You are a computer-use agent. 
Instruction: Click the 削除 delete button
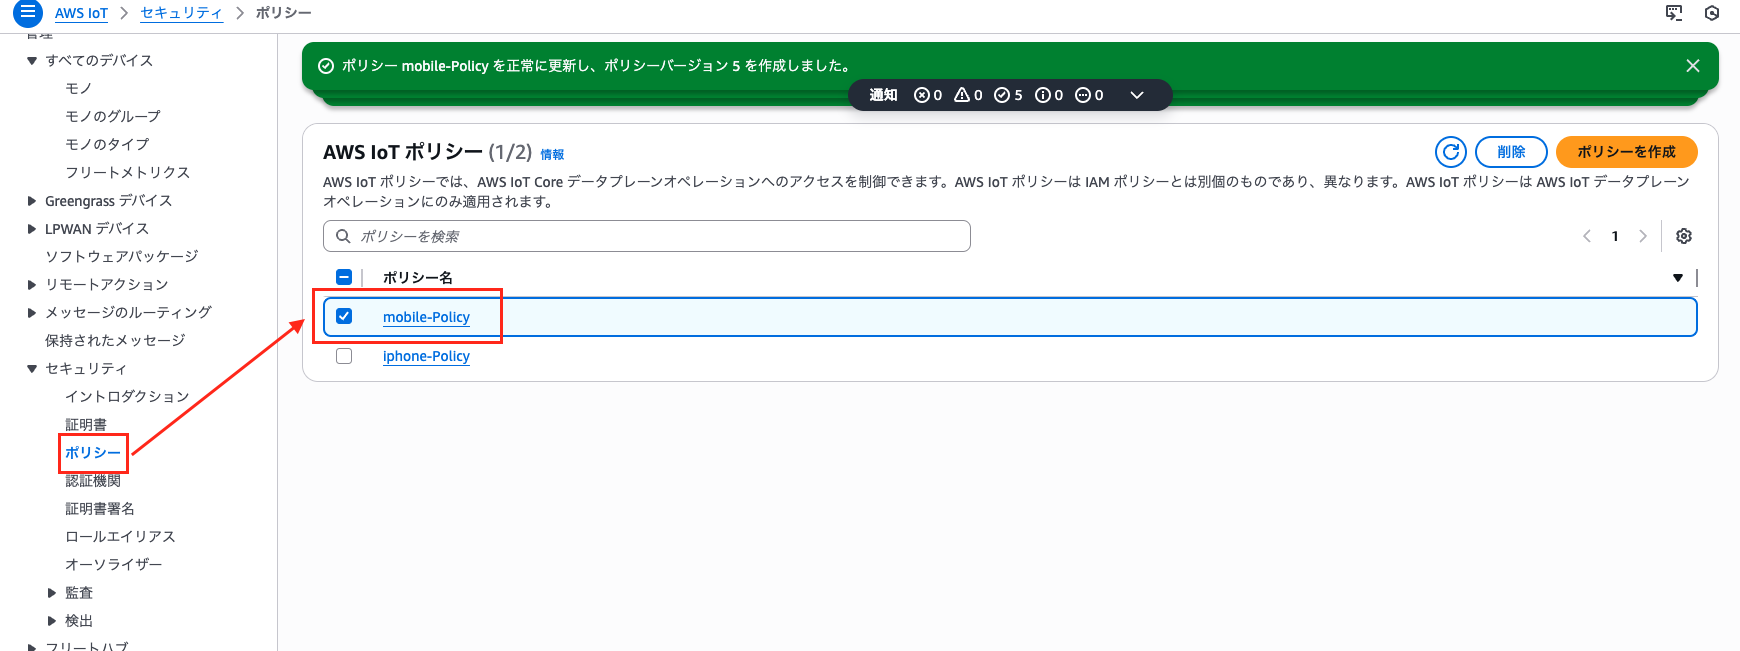click(x=1511, y=152)
